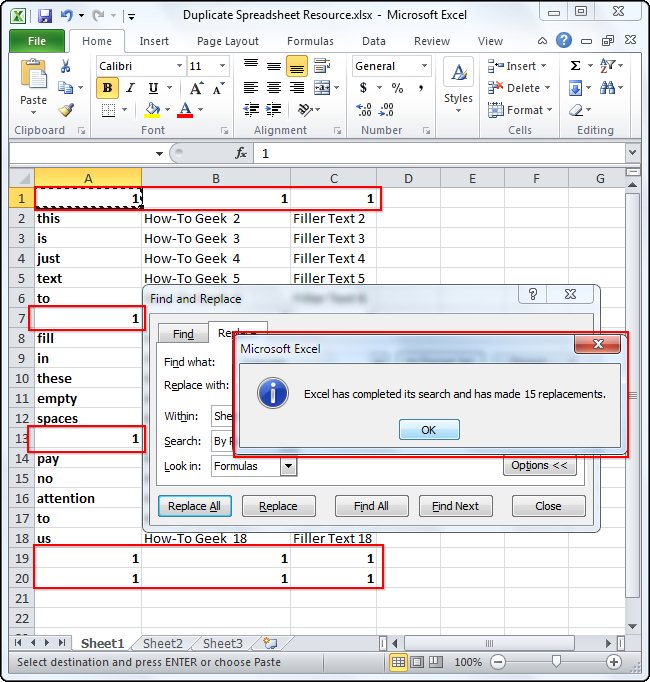
Task: Click Increase Decimal icon
Action: click(x=364, y=110)
